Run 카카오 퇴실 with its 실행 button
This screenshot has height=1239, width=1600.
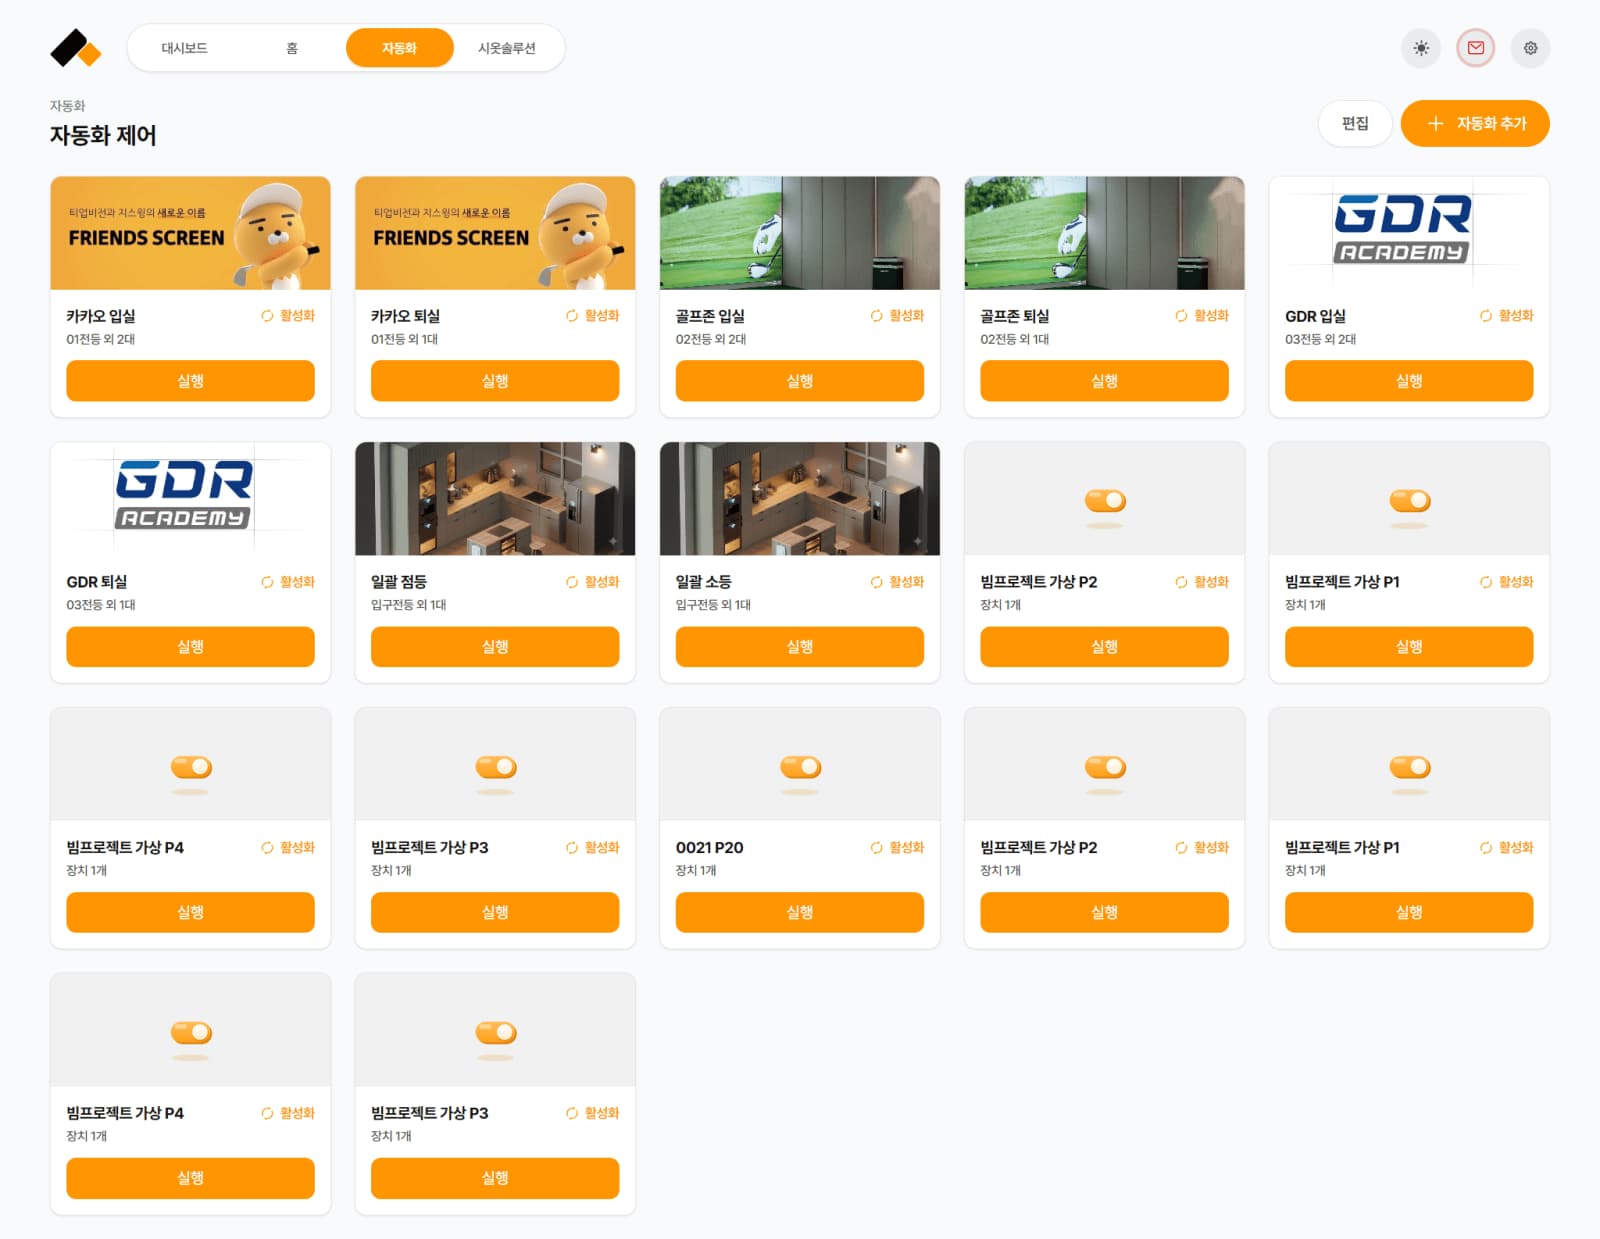coord(495,381)
